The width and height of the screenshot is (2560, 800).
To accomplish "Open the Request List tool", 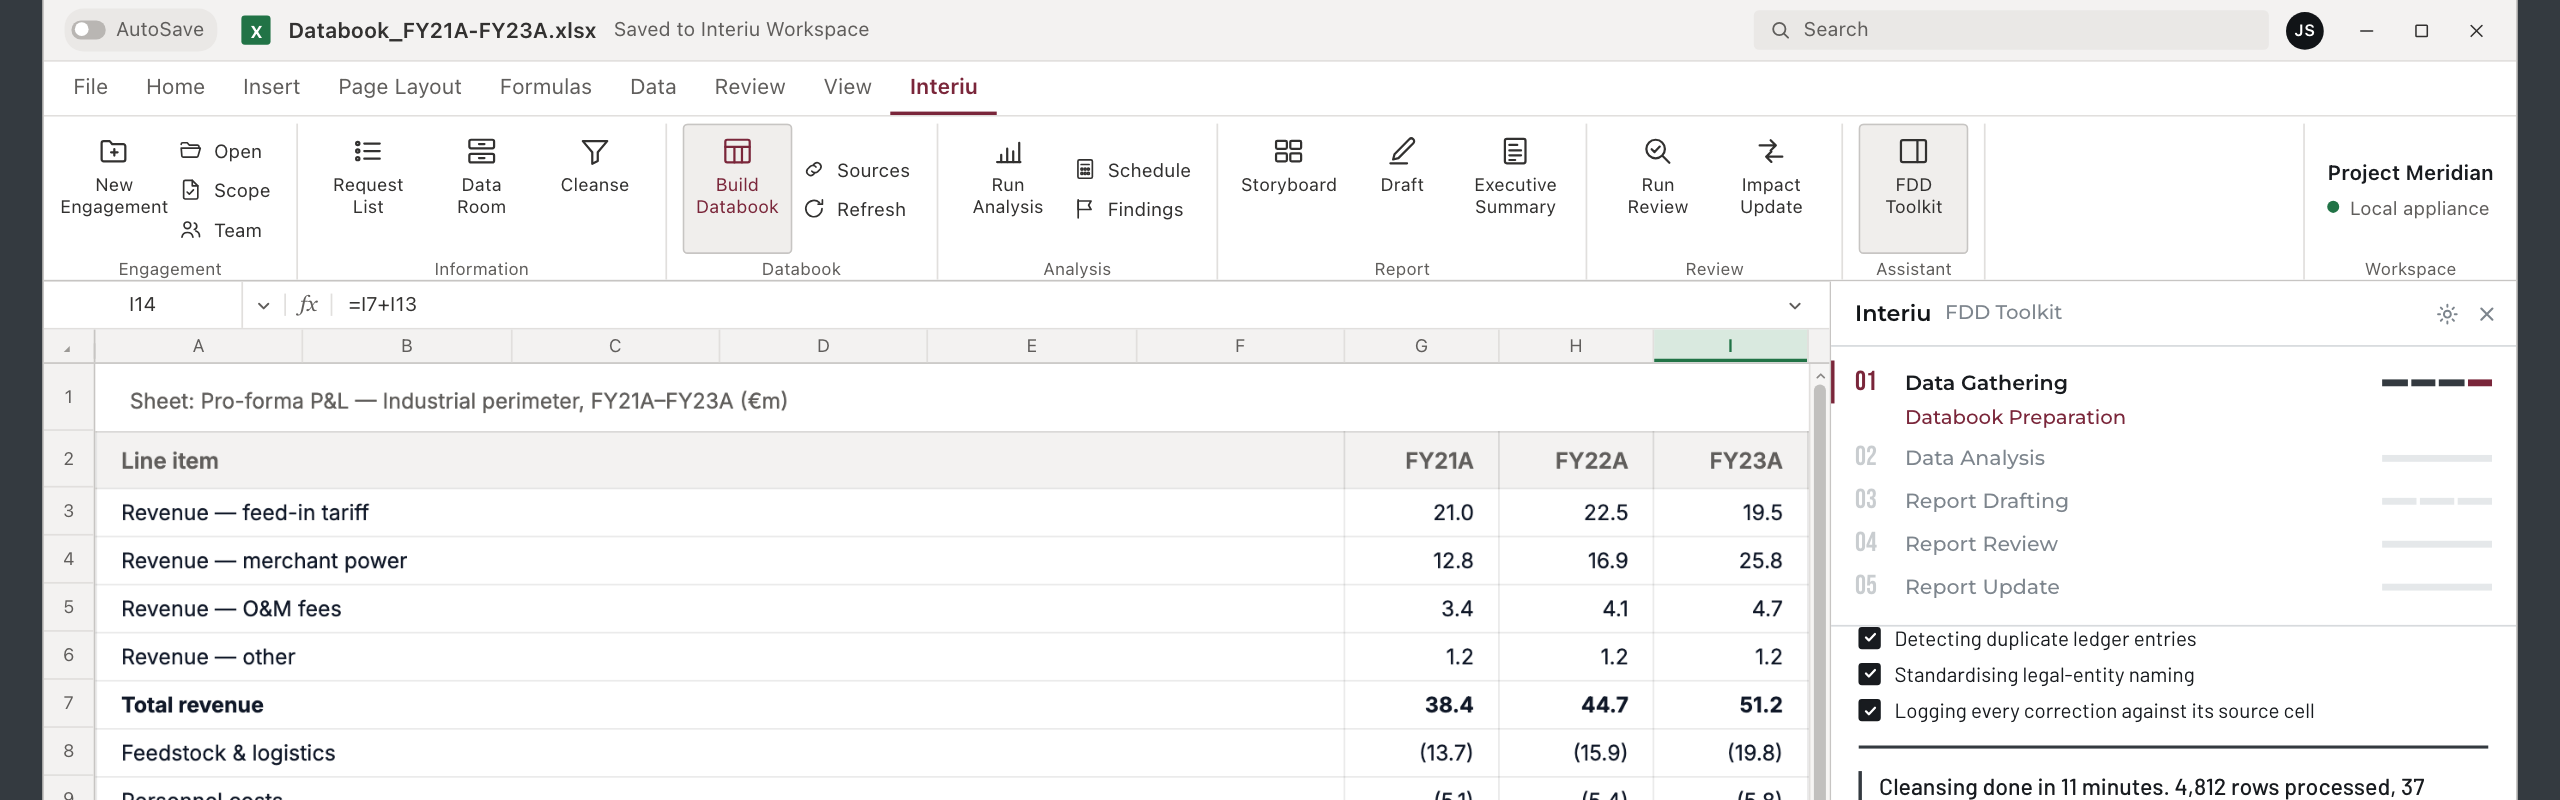I will (x=367, y=179).
